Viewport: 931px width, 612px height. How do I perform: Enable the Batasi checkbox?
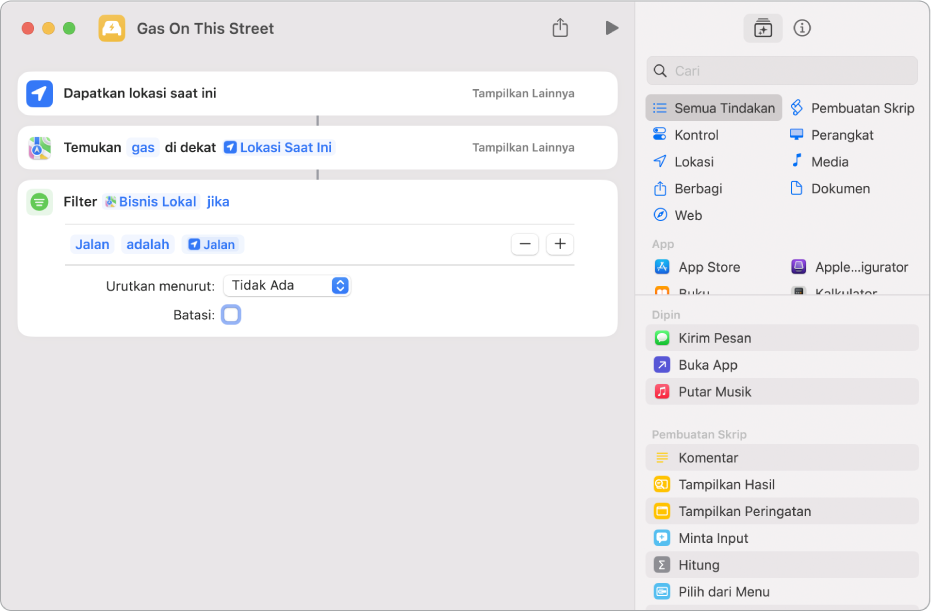pyautogui.click(x=231, y=314)
